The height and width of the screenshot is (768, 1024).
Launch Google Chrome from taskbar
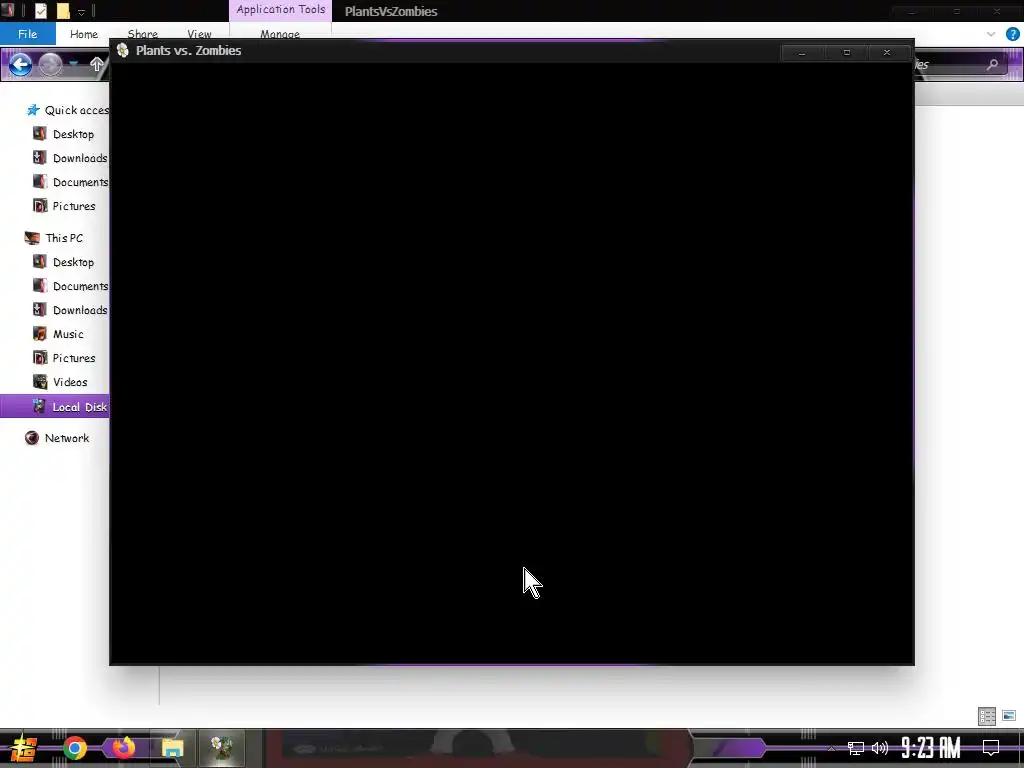tap(75, 748)
